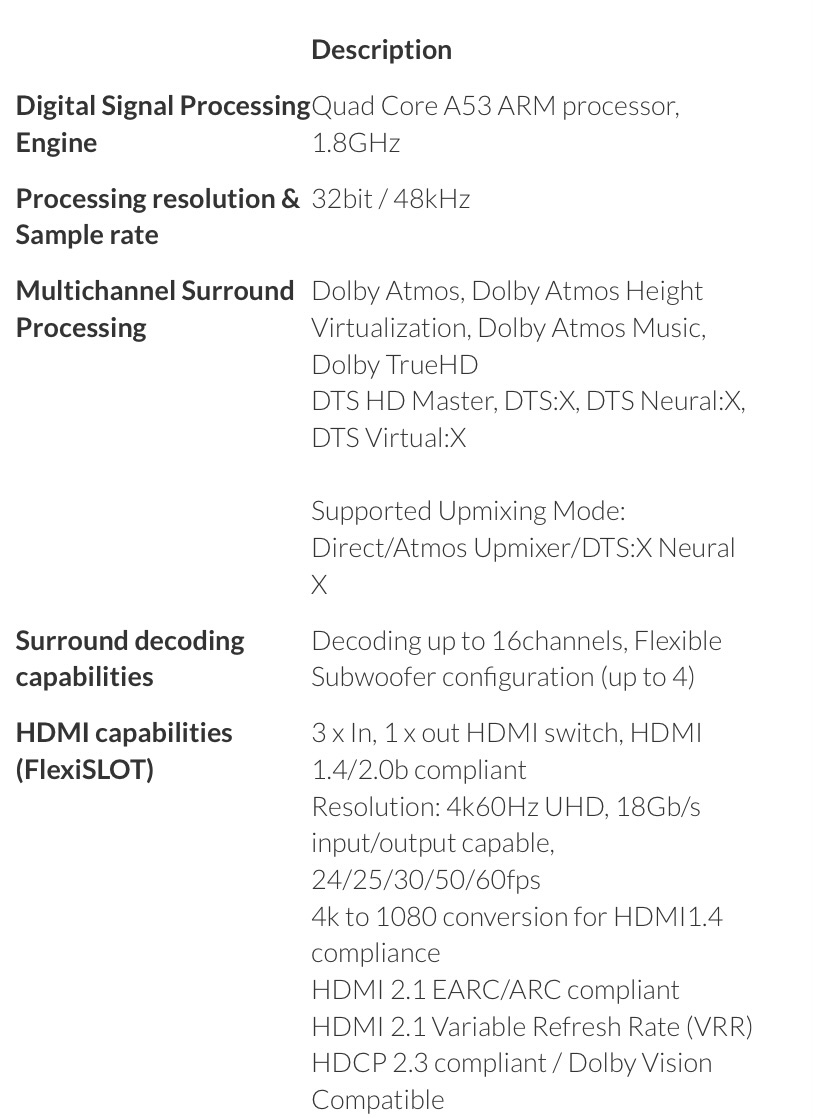Click the HDMI capabilities (FlexiSLOT) label

coord(124,751)
